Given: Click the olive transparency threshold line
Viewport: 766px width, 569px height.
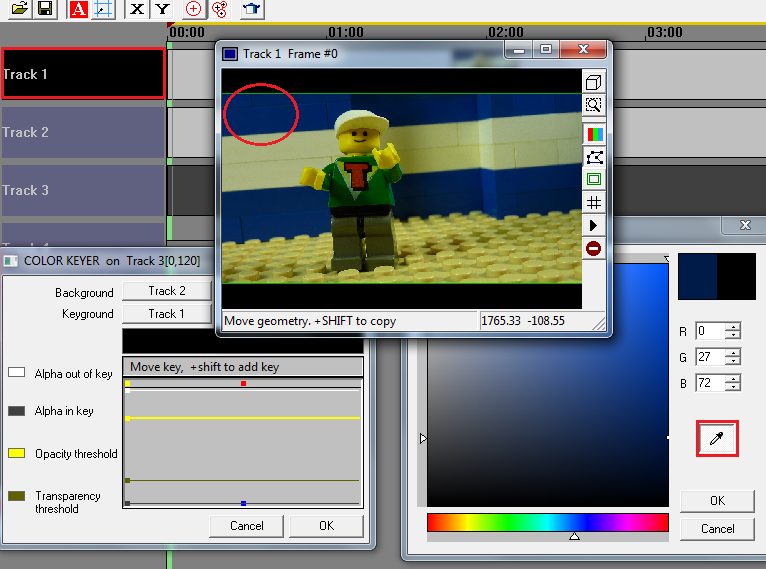Looking at the screenshot, I should pos(243,481).
